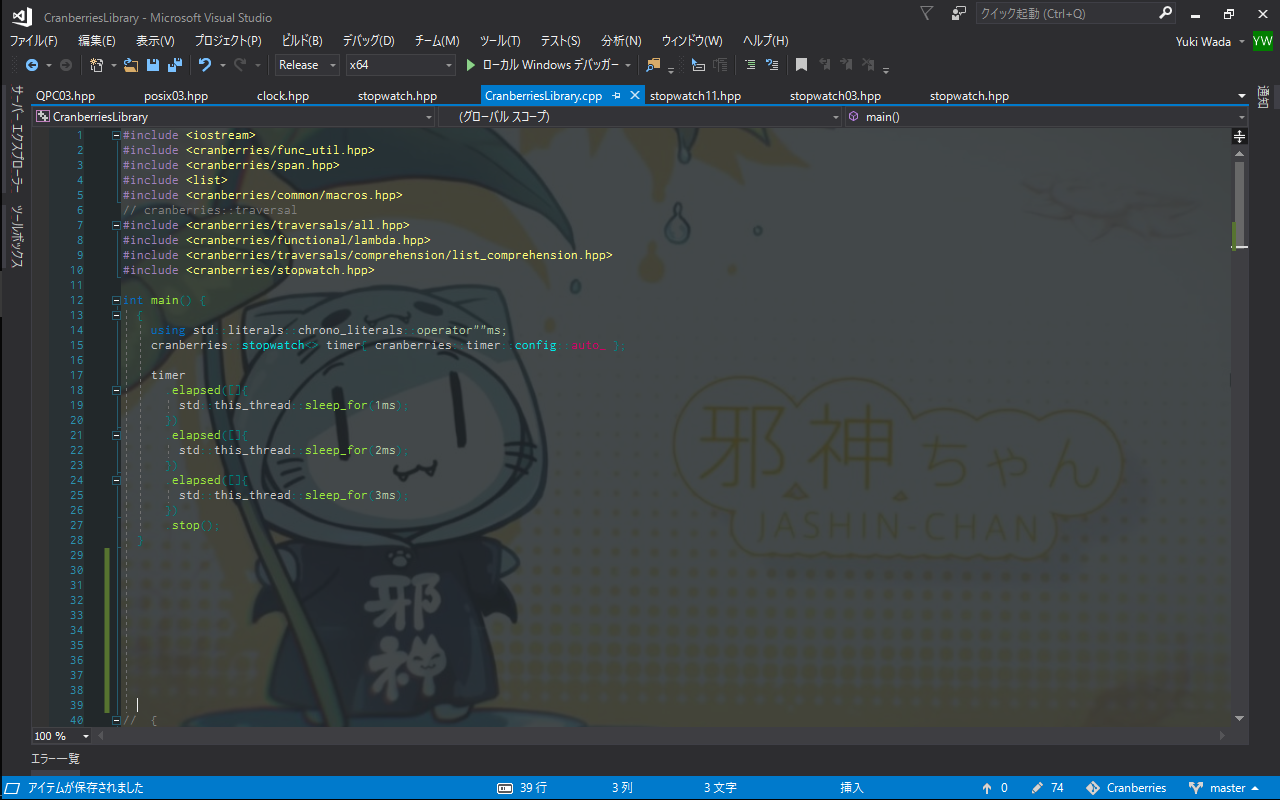Viewport: 1280px width, 800px height.
Task: Open the global scope (グローバル スコープ) dropdown
Action: [x=640, y=117]
